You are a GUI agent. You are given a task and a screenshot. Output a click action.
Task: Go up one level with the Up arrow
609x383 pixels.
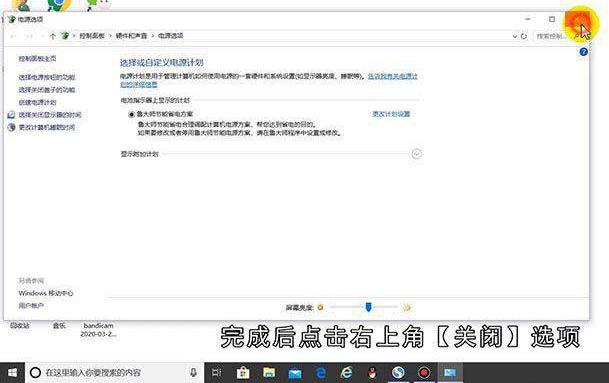pos(53,36)
